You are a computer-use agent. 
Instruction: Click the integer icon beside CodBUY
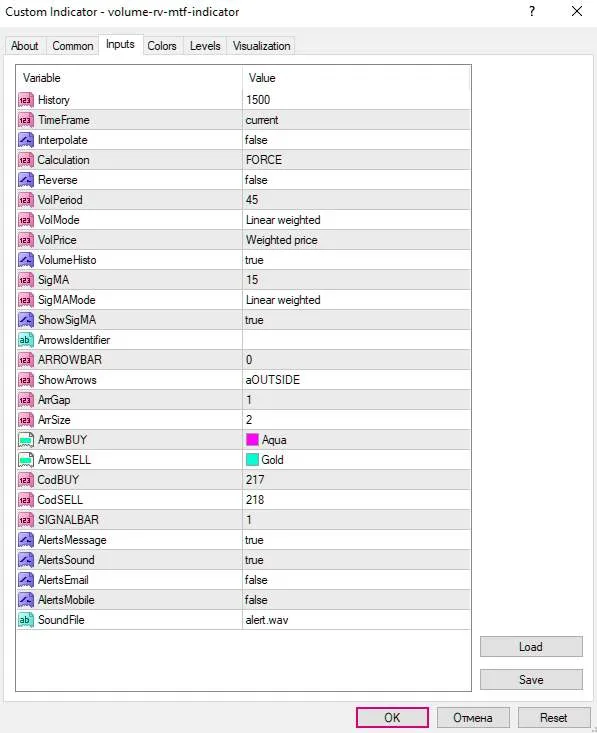[26, 480]
